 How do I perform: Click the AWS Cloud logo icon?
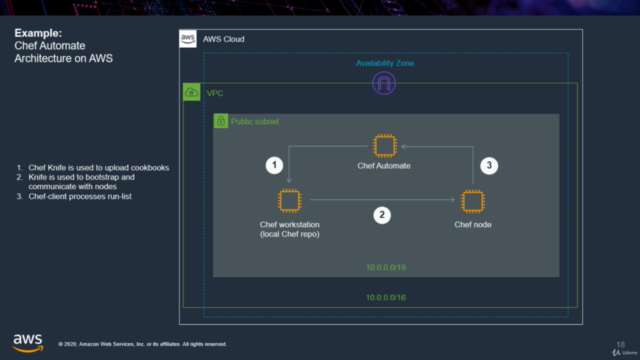point(188,39)
